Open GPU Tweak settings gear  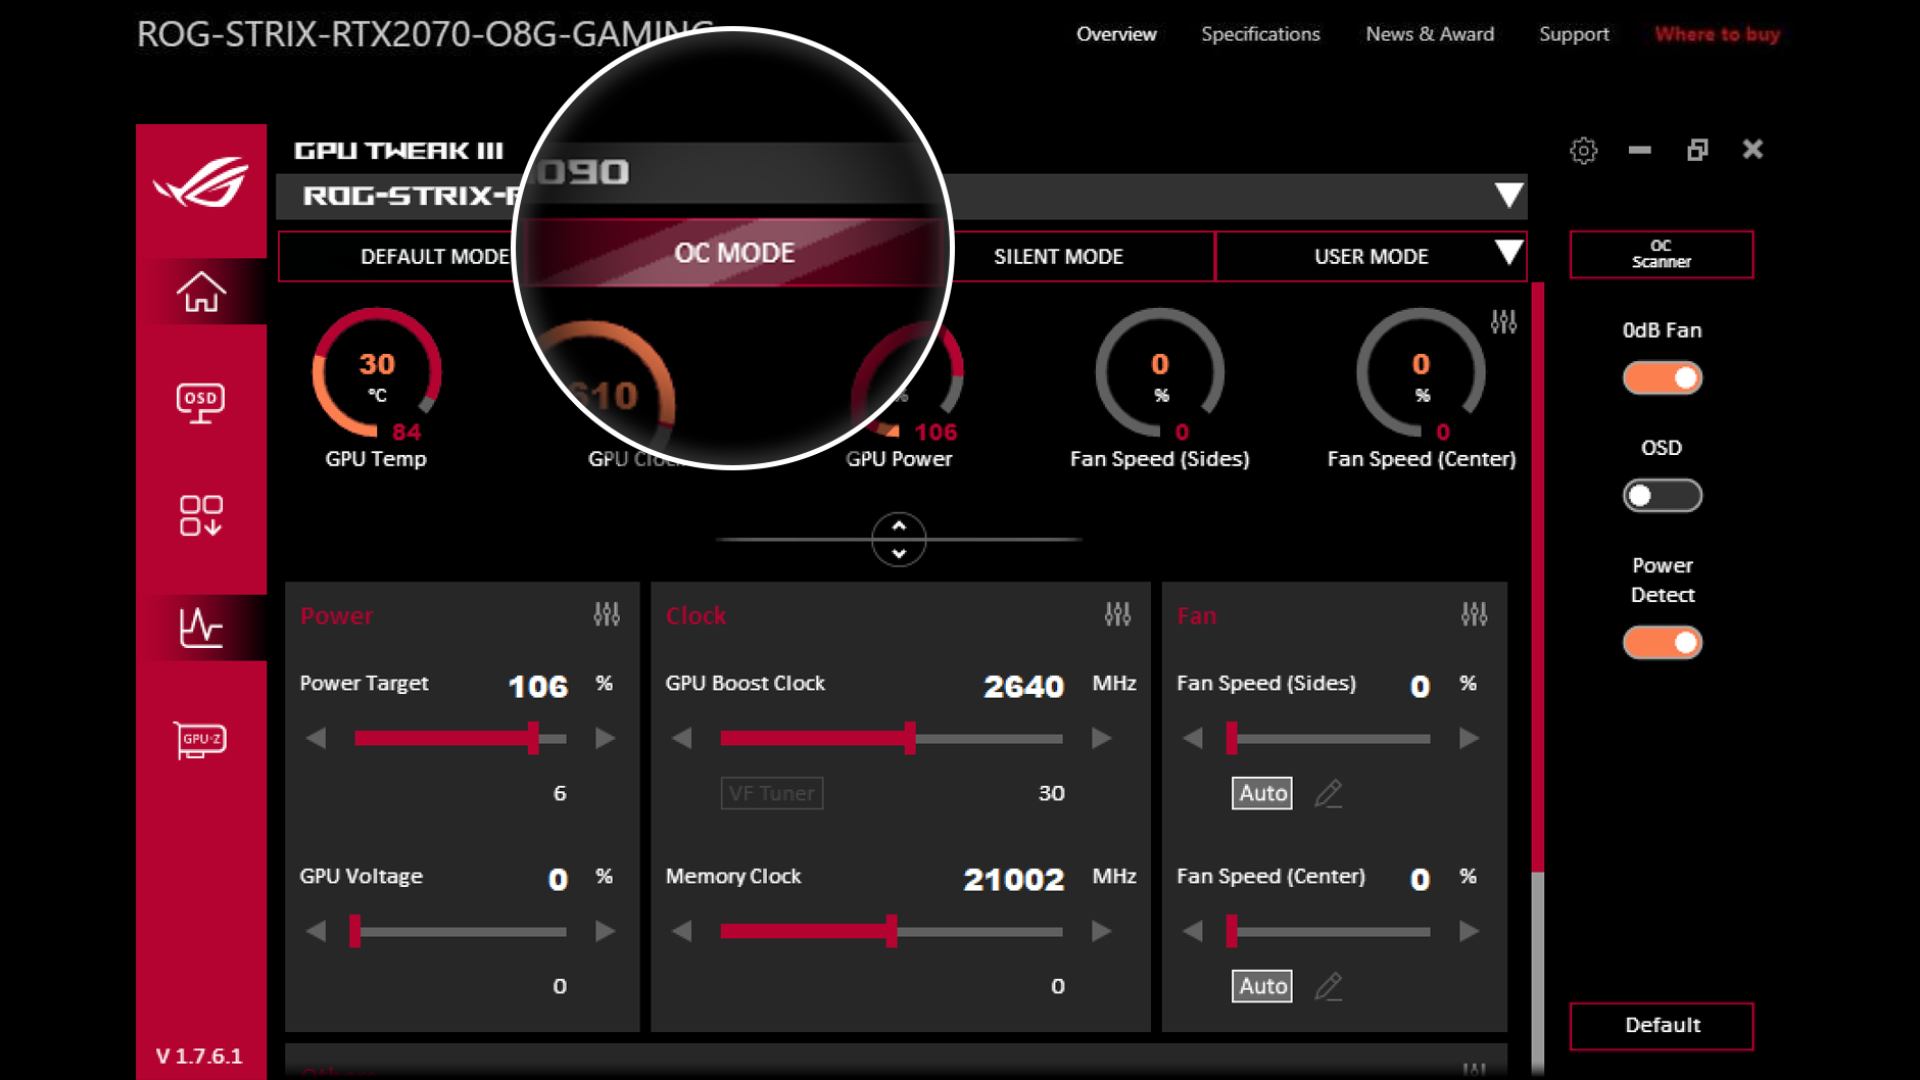pos(1583,151)
